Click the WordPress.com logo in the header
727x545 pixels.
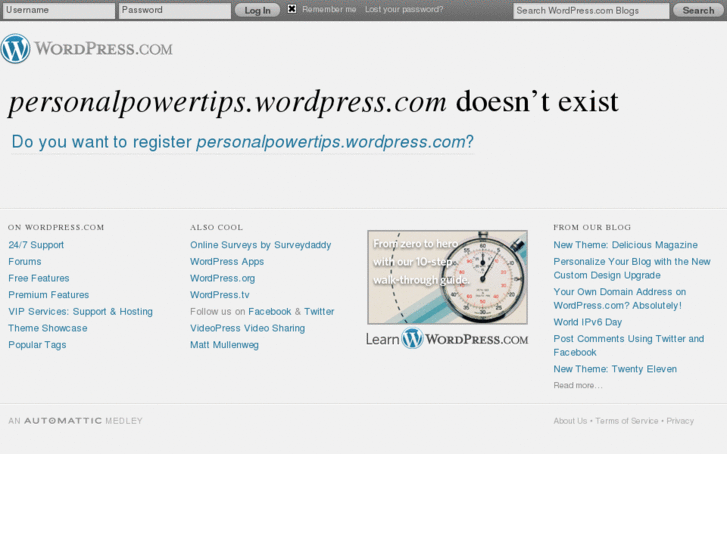pos(87,48)
